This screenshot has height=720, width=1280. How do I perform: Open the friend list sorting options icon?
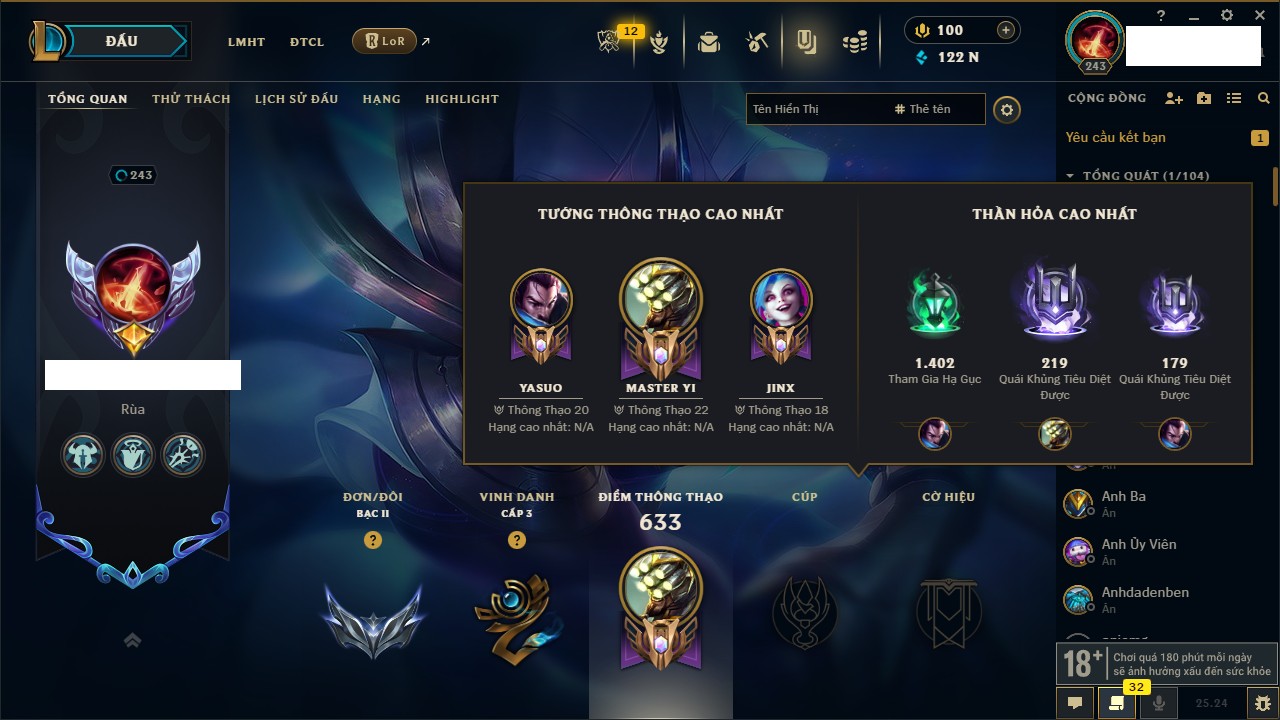pos(1234,98)
